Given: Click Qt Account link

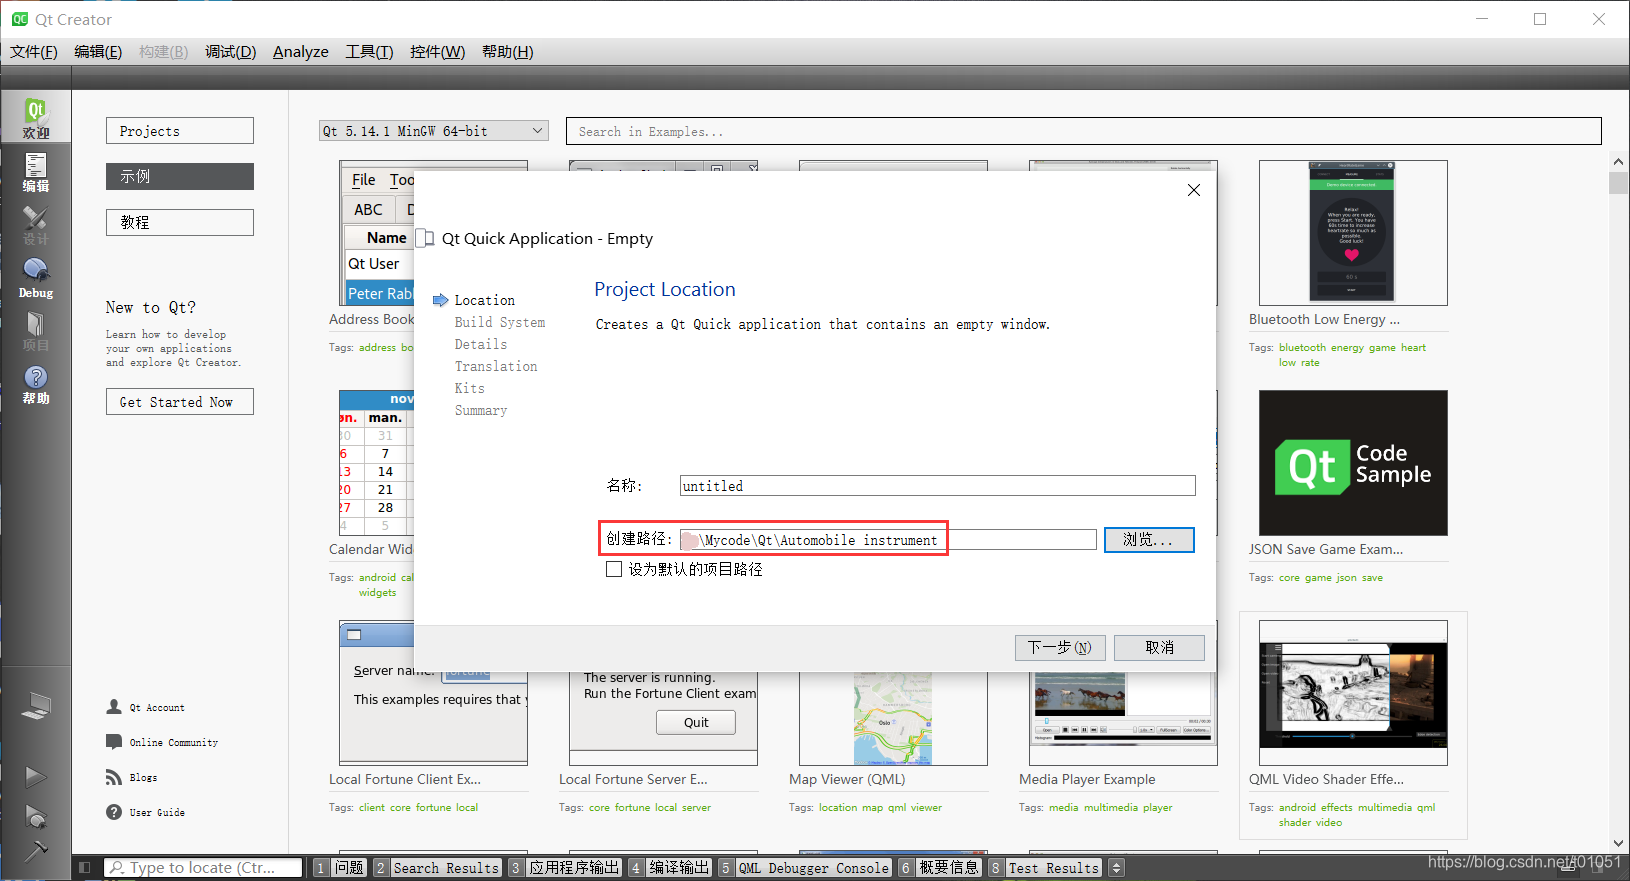Looking at the screenshot, I should tap(157, 707).
